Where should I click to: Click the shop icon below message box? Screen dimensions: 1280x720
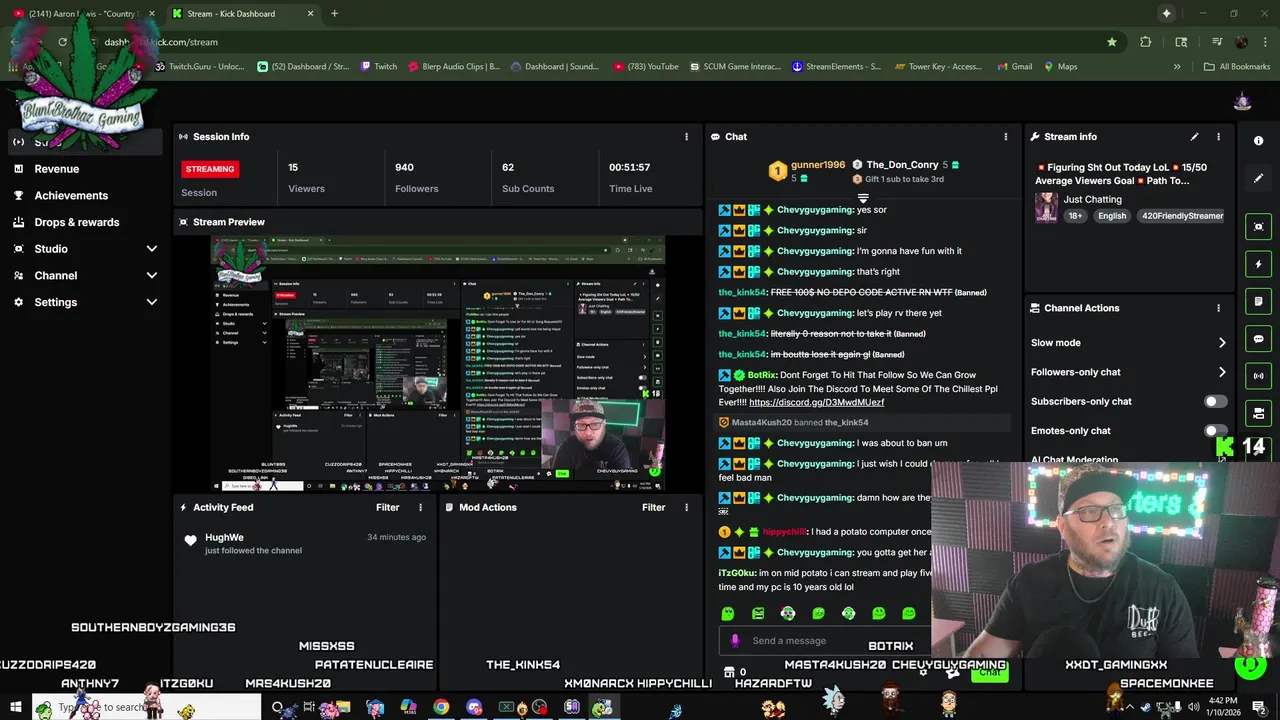729,672
